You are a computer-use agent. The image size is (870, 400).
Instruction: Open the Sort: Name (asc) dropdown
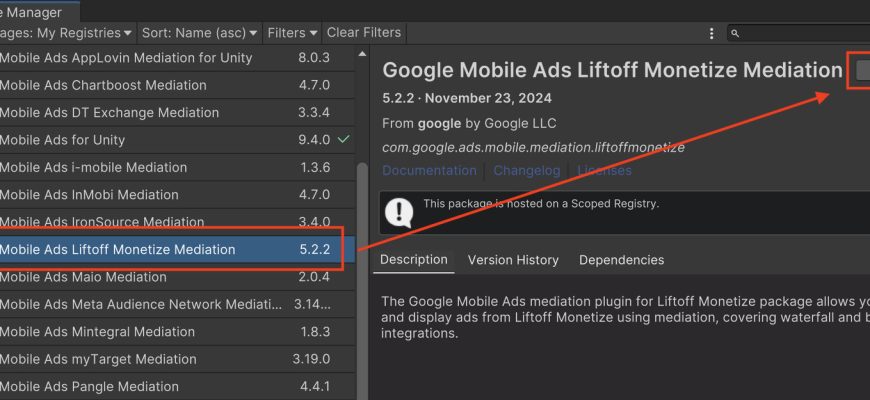pos(199,33)
